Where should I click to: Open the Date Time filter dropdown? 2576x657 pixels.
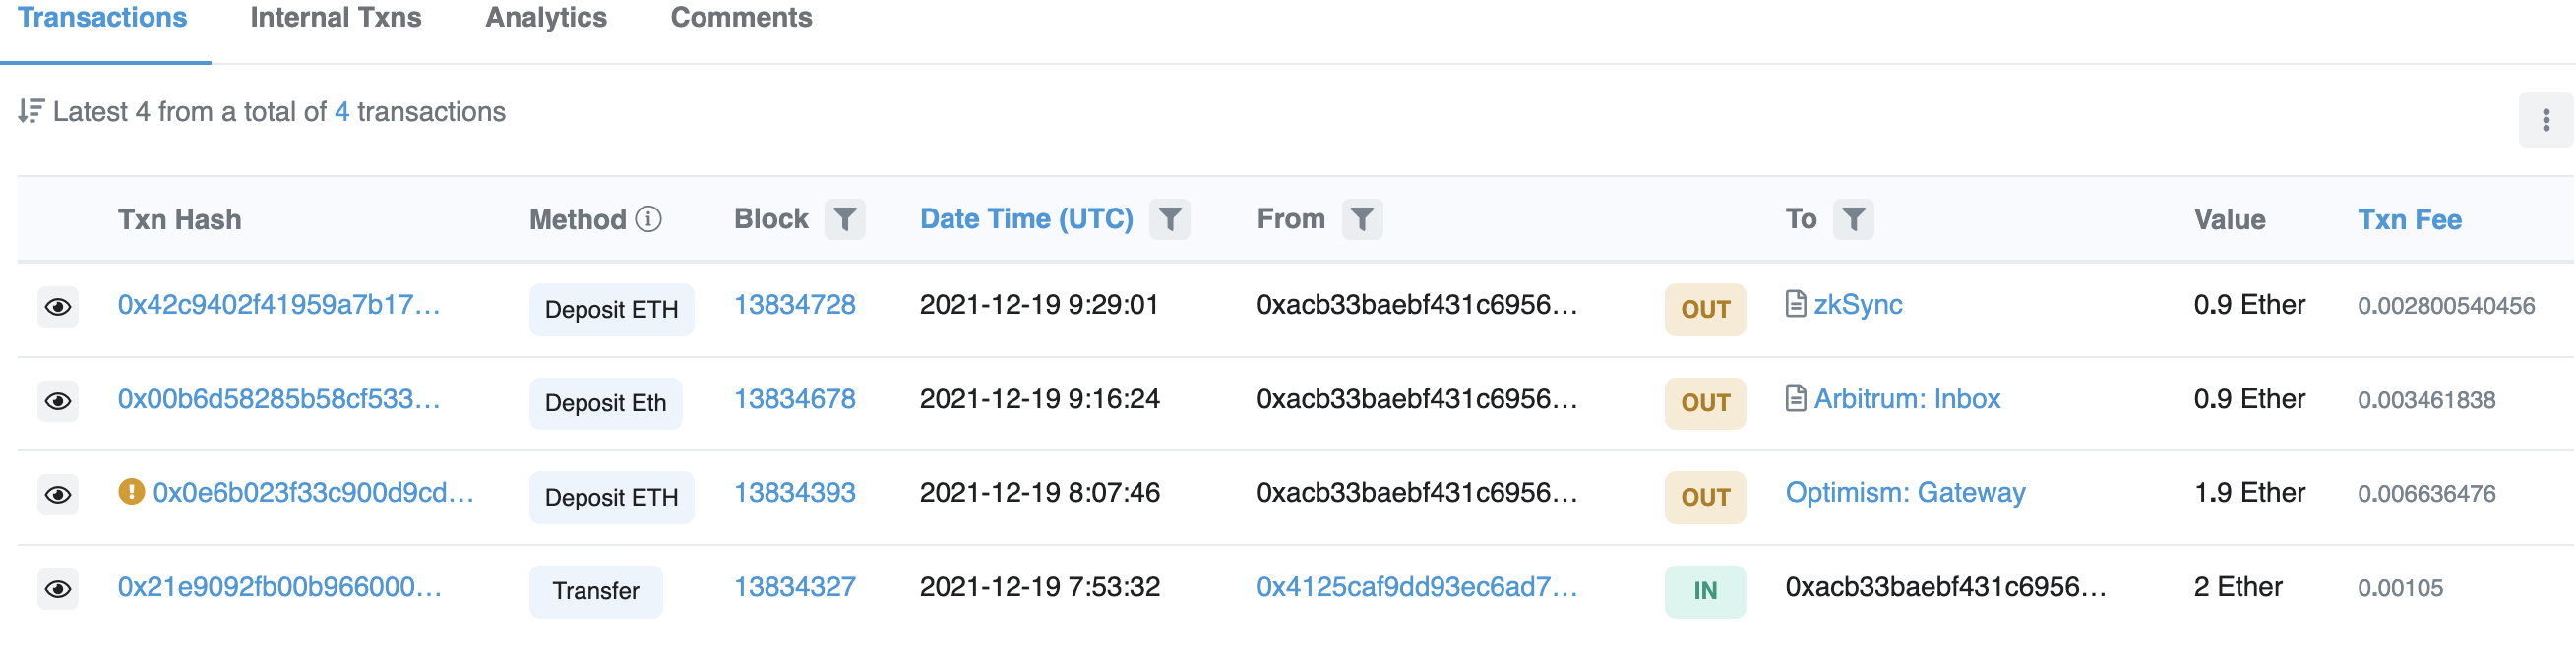pyautogui.click(x=1172, y=218)
